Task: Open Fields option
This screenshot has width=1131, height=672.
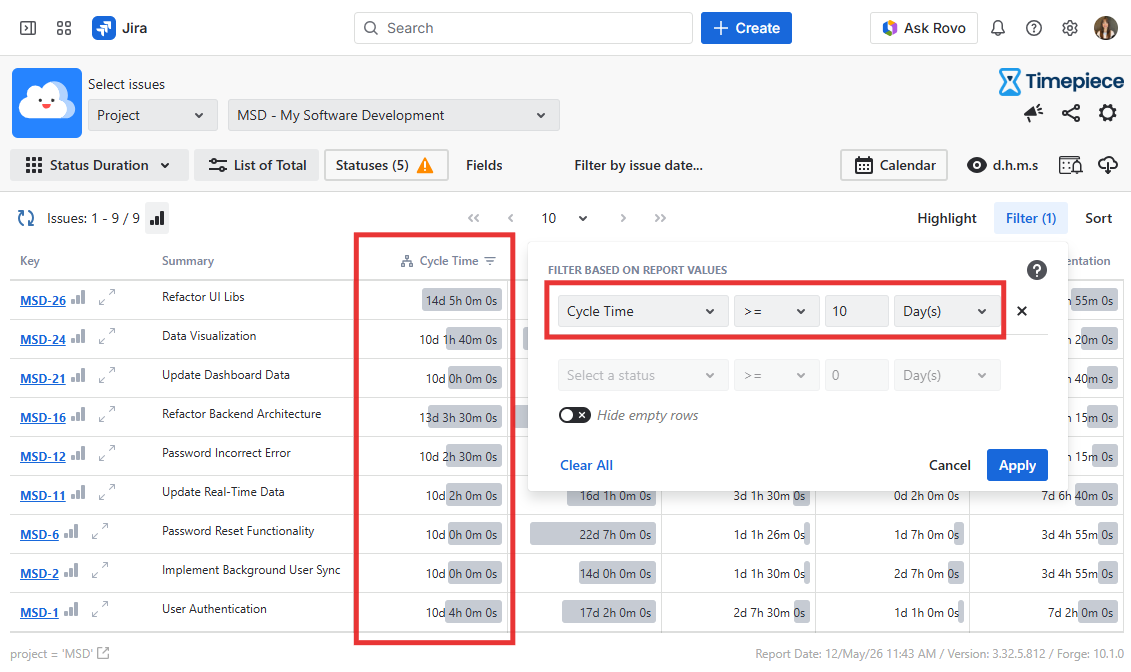Action: (x=484, y=165)
